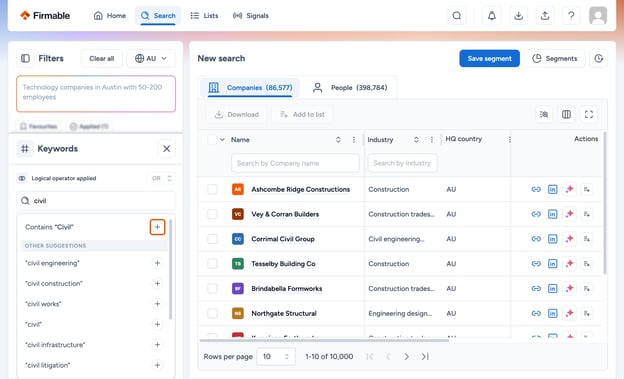Add the "civil infrastructure" suggestion

coord(158,345)
